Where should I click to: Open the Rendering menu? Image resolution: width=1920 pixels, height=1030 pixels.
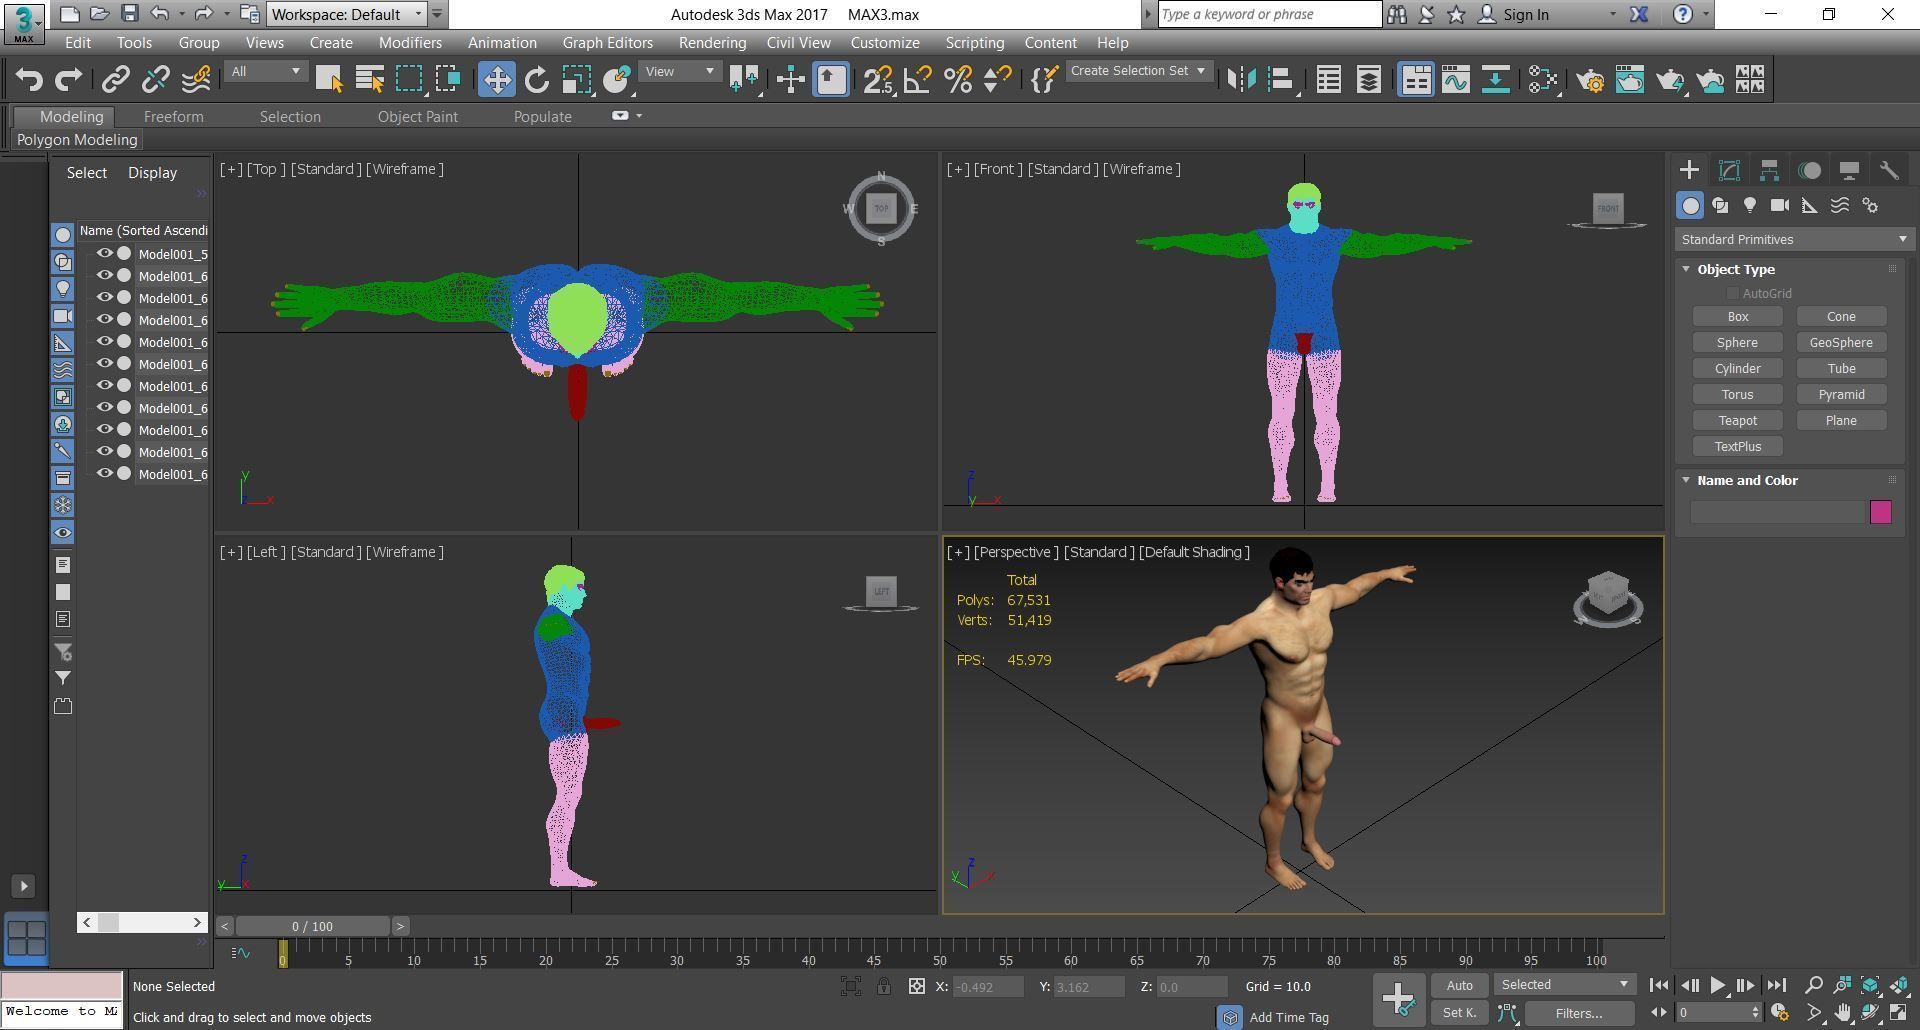coord(712,43)
